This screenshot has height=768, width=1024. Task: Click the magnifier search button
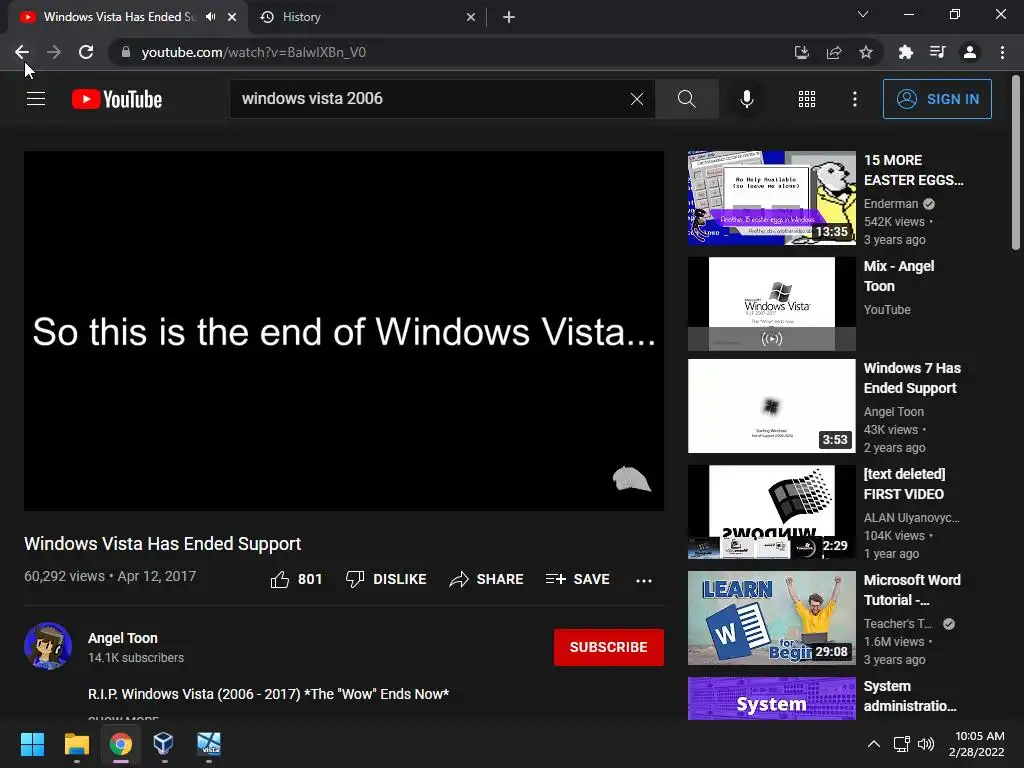point(686,99)
